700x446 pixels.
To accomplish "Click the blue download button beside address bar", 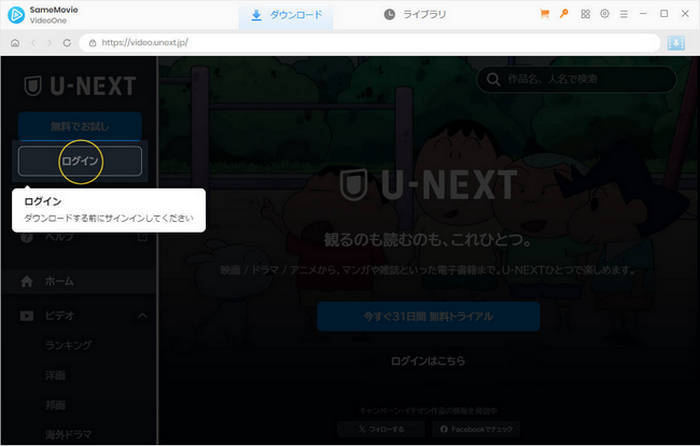I will pyautogui.click(x=676, y=43).
